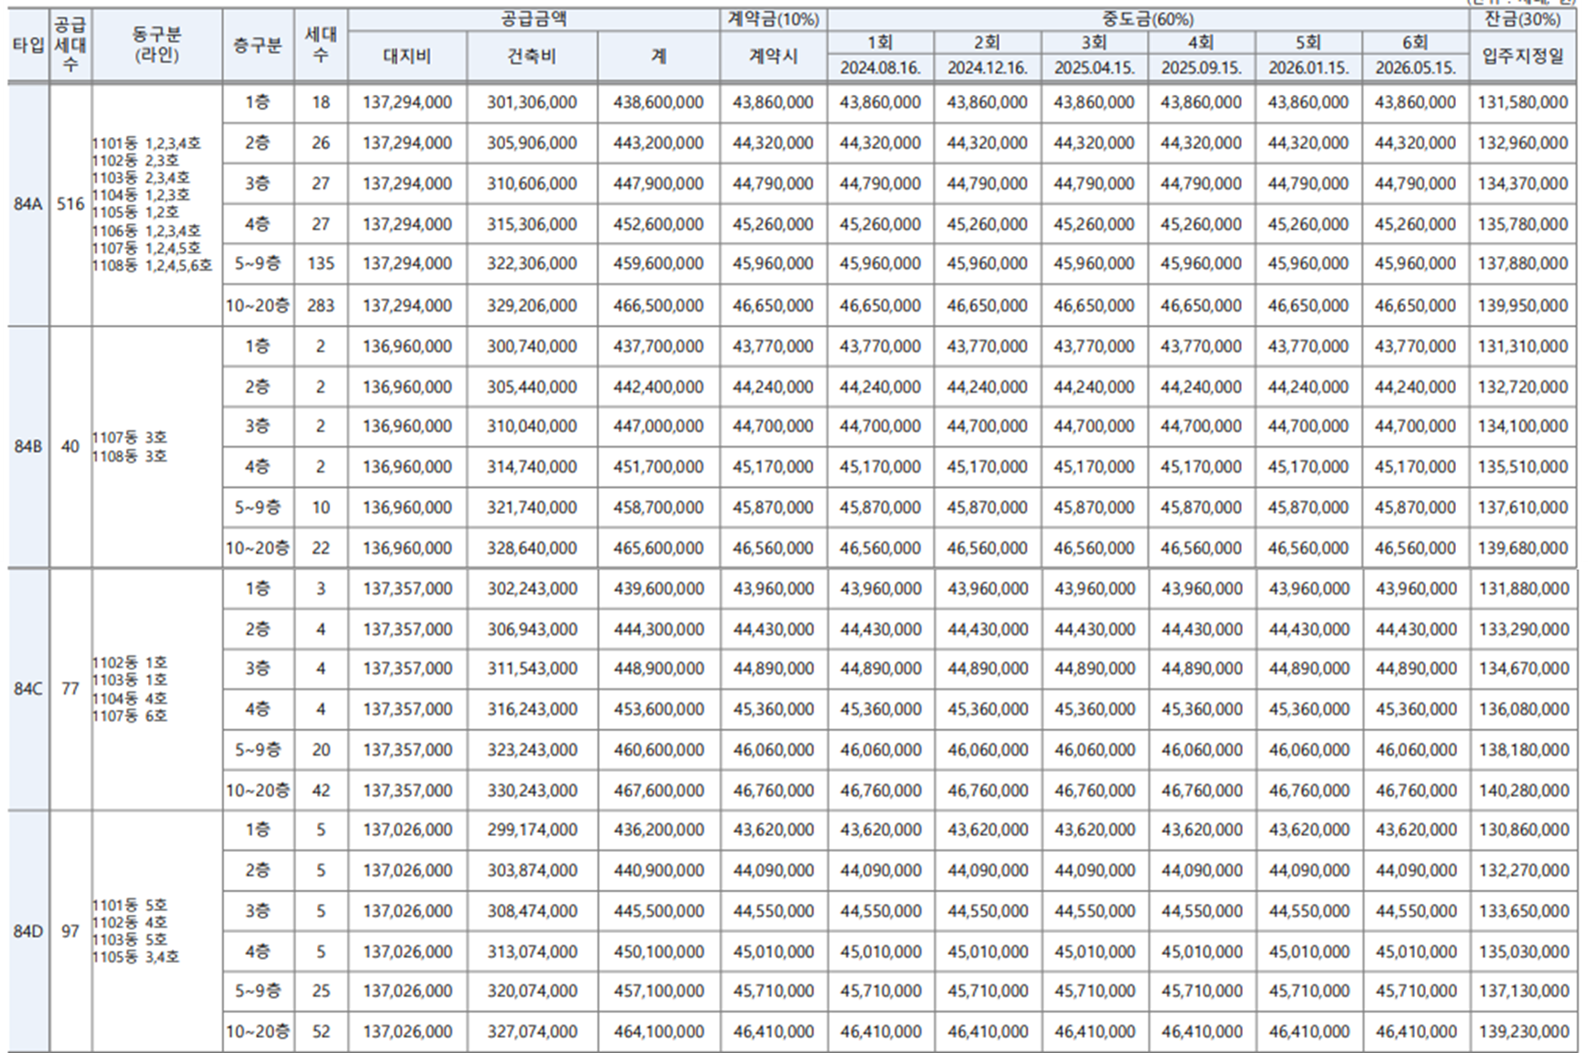Click balance amount 131,580,000
Viewport: 1588px width, 1053px height.
1523,103
